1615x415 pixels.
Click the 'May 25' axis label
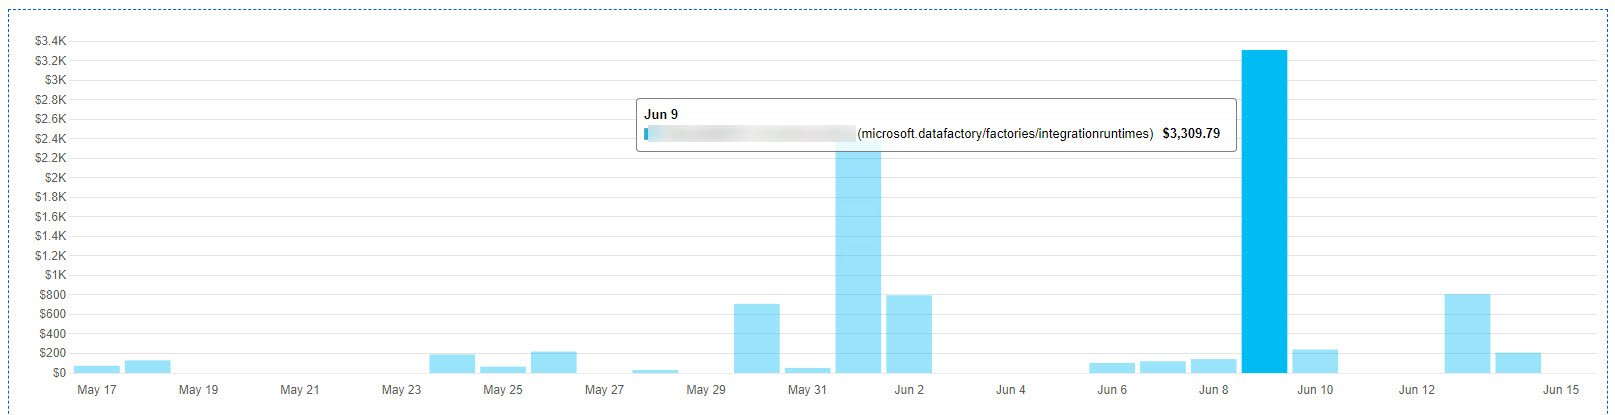coord(503,390)
